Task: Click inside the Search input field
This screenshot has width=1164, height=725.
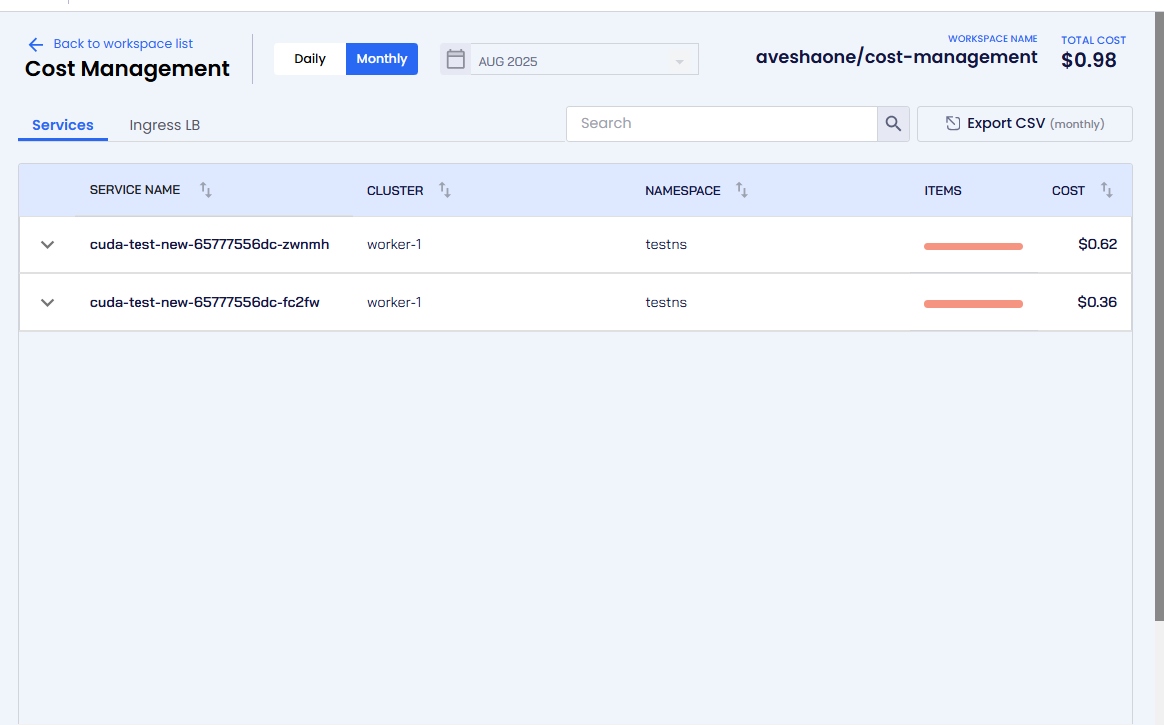Action: click(x=722, y=124)
